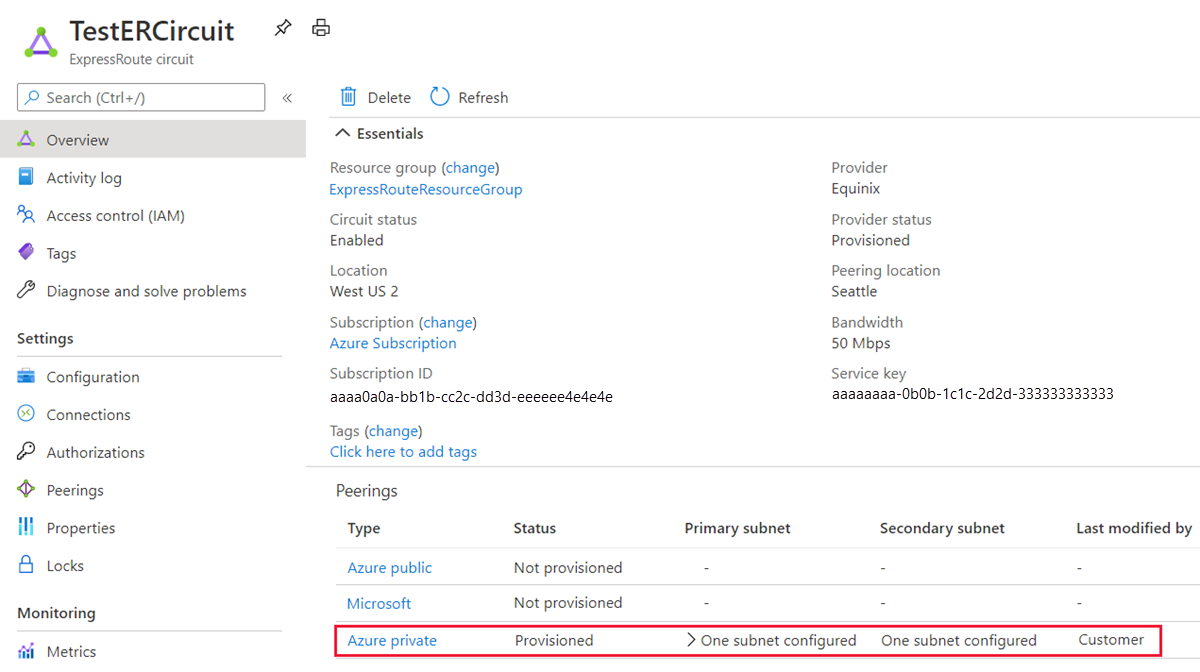Open the ExpressRouteResourceGroup link
The image size is (1200, 672).
[426, 189]
